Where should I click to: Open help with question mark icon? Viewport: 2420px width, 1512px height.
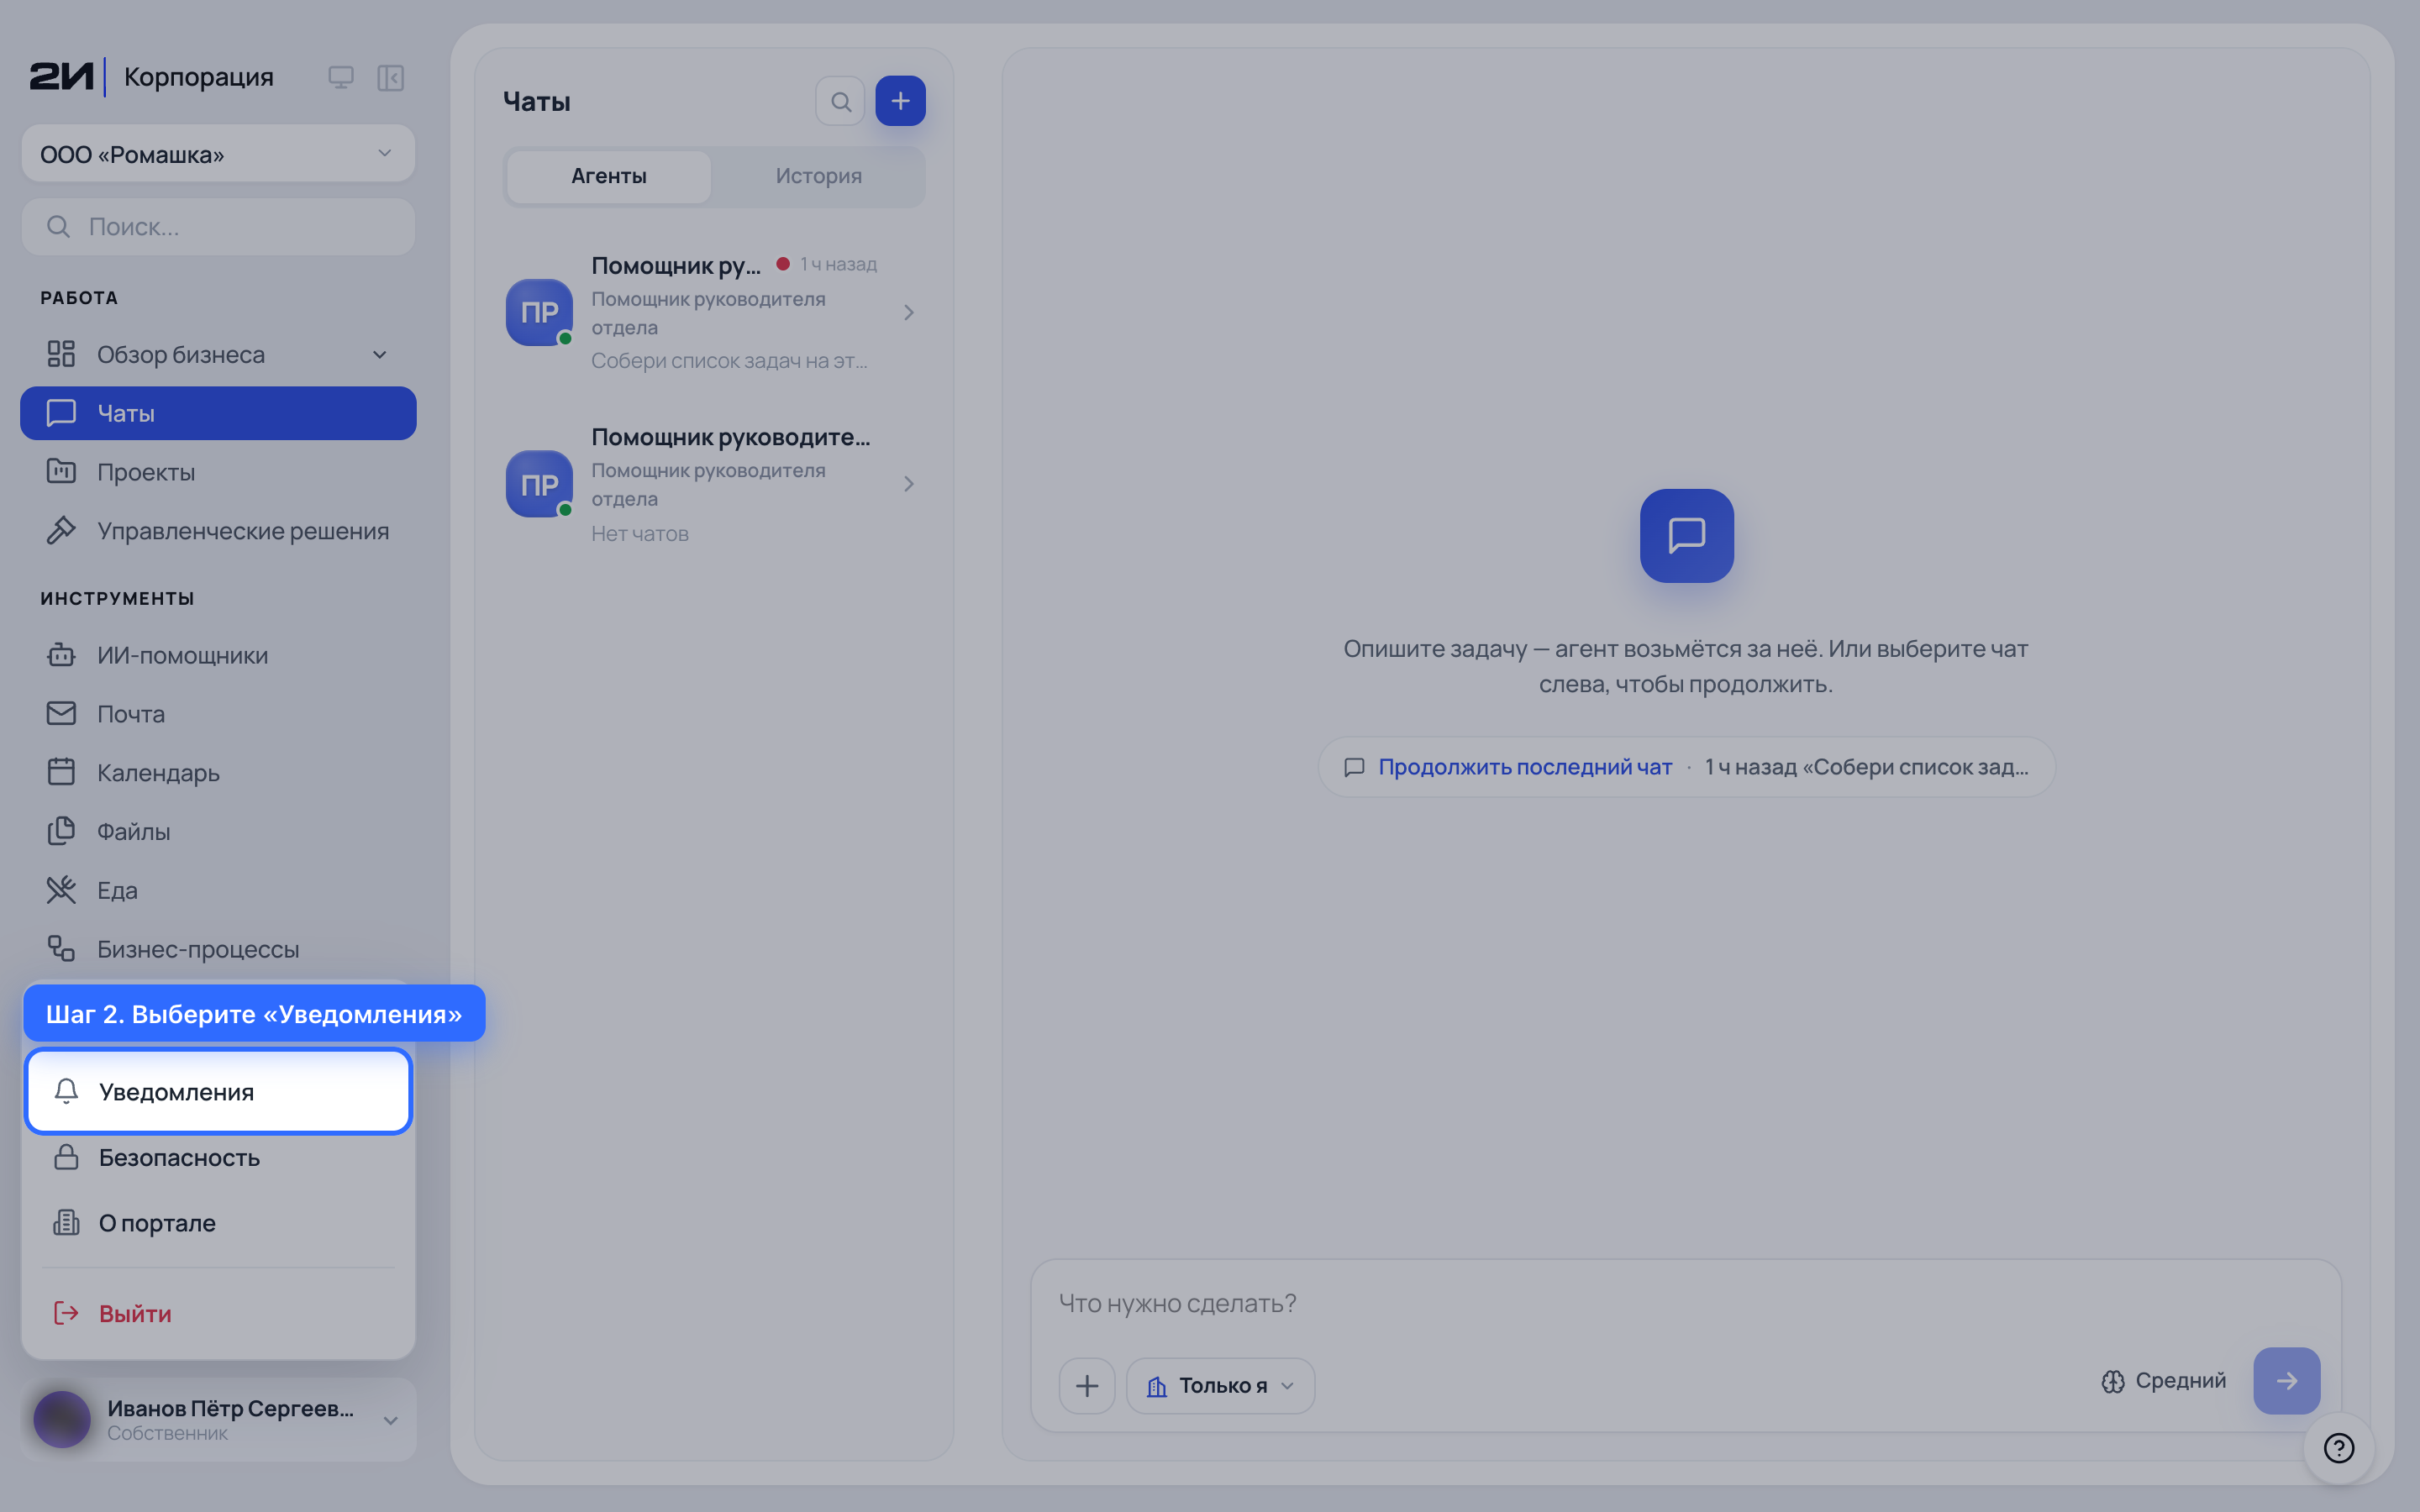pyautogui.click(x=2339, y=1447)
